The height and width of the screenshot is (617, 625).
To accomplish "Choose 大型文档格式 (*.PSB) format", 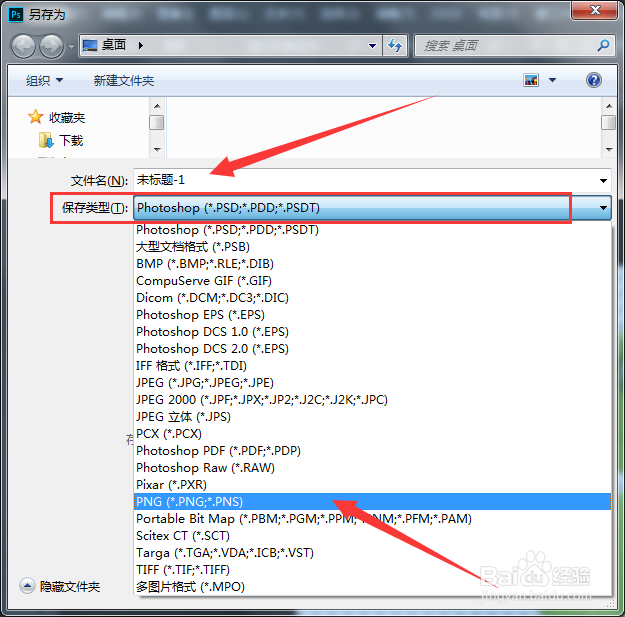I will click(372, 247).
